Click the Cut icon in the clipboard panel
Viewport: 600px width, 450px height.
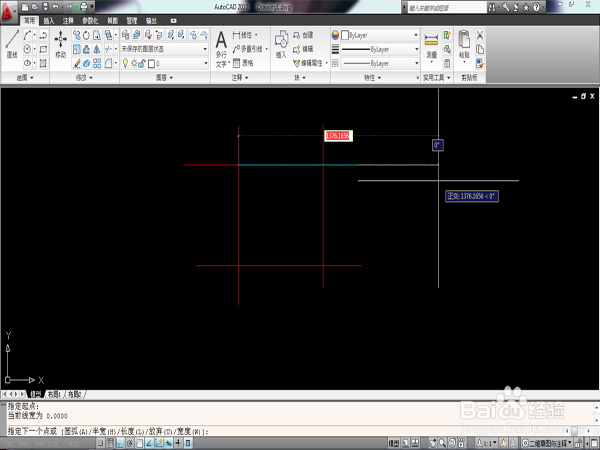480,35
